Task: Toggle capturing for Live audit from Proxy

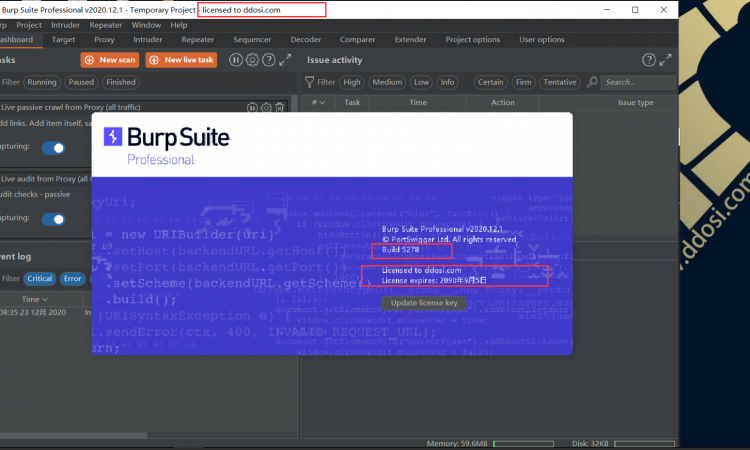Action: [53, 219]
